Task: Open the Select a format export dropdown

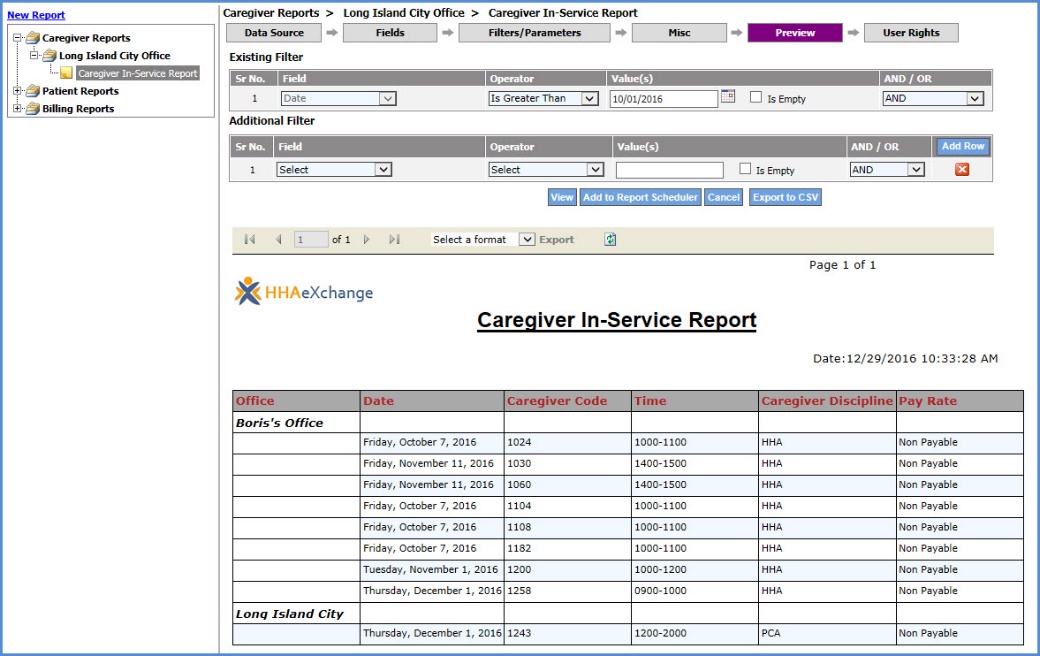Action: coord(480,239)
